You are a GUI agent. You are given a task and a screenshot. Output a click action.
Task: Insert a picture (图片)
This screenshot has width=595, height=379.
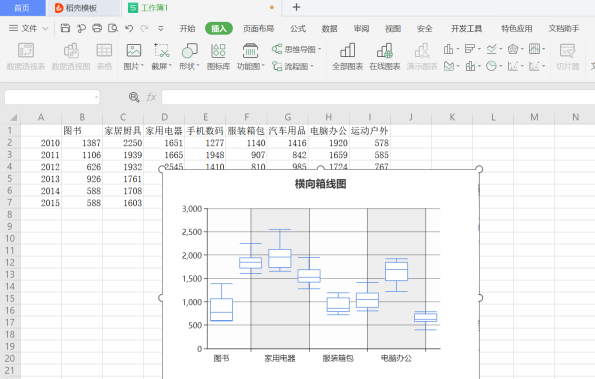coord(134,57)
